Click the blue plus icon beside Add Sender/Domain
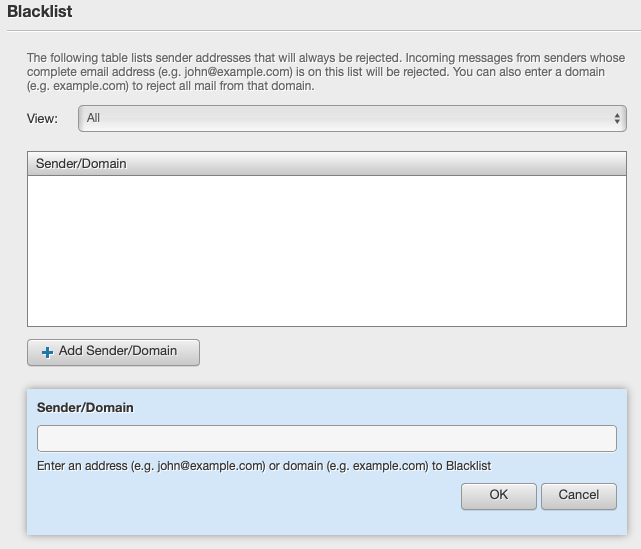The height and width of the screenshot is (549, 641). coord(47,352)
